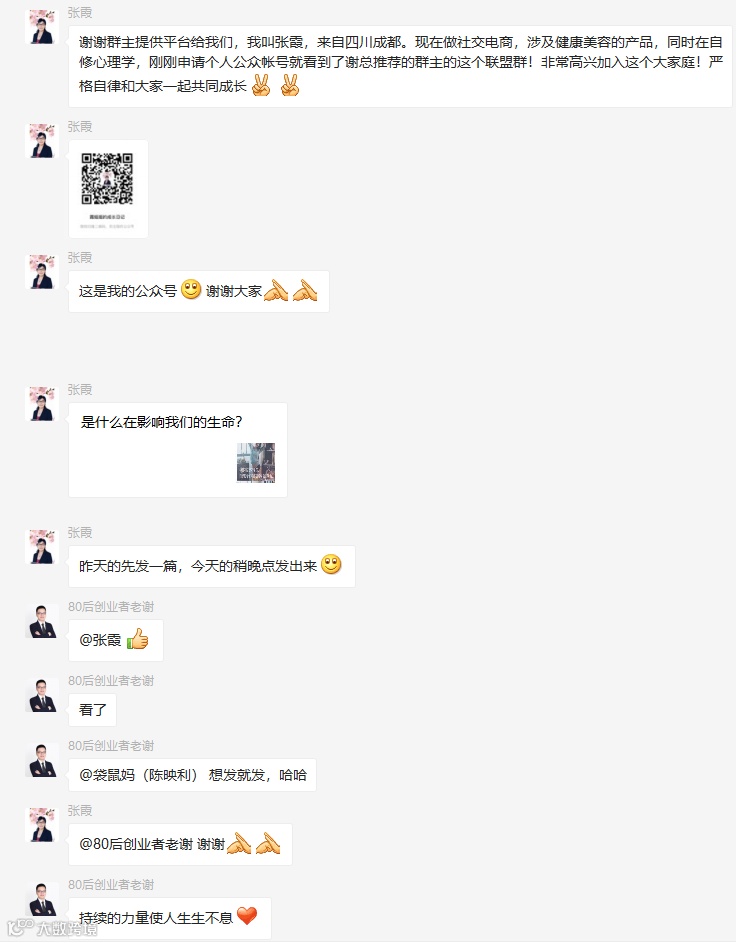Open the article '是什么在影响我们的生命?' card
This screenshot has height=943, width=736.
[178, 450]
